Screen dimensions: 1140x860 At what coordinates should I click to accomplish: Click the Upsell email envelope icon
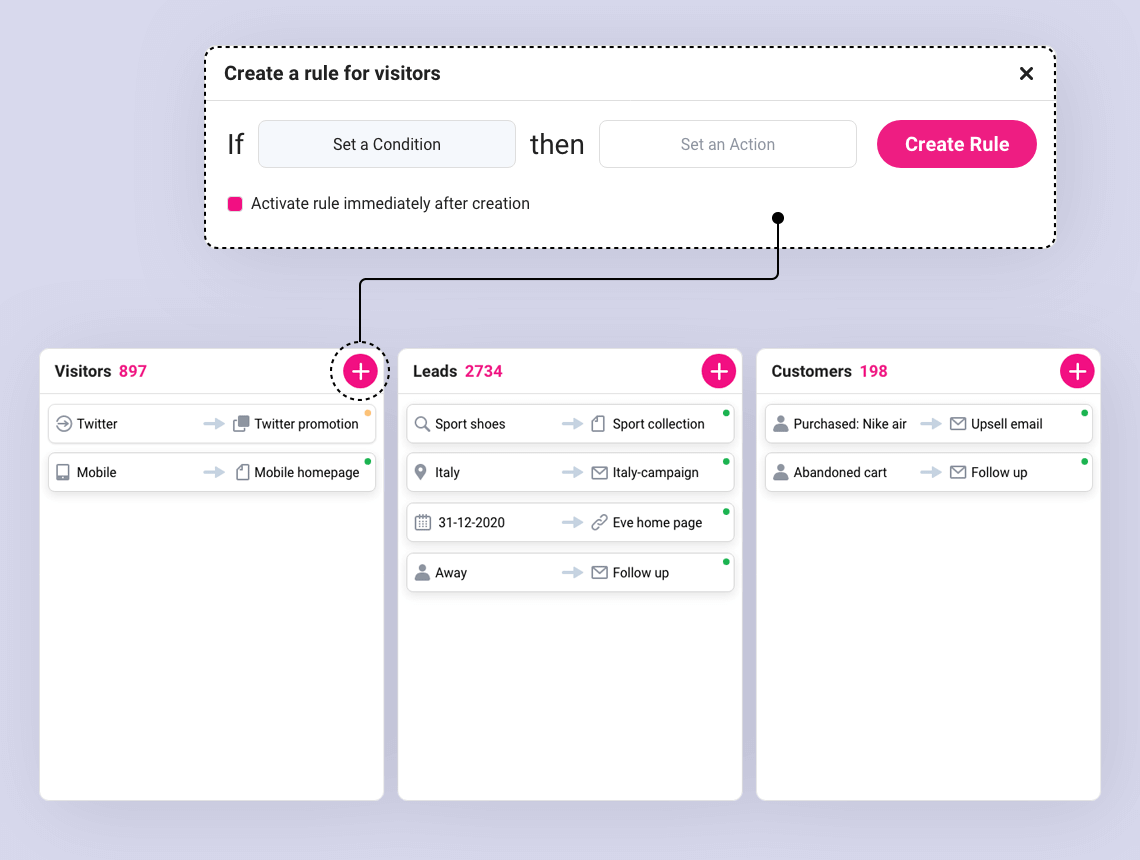[958, 424]
